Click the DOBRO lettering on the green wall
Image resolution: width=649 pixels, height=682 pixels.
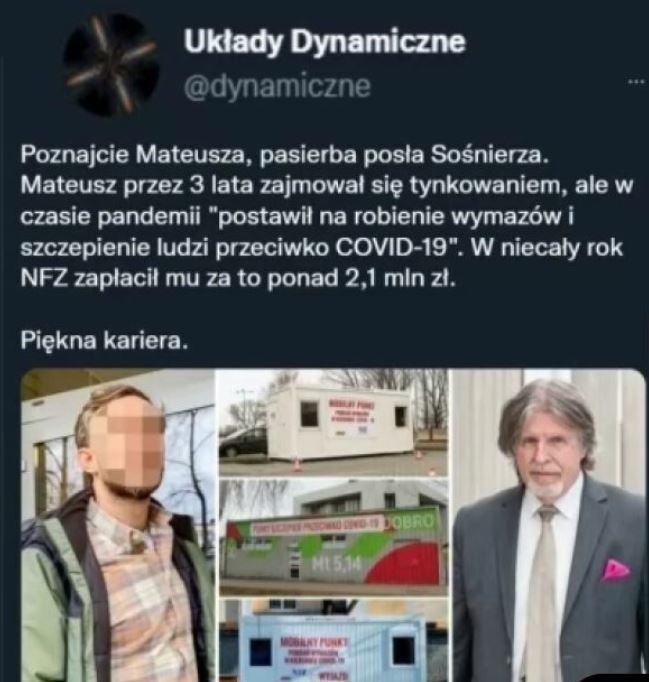click(x=411, y=522)
